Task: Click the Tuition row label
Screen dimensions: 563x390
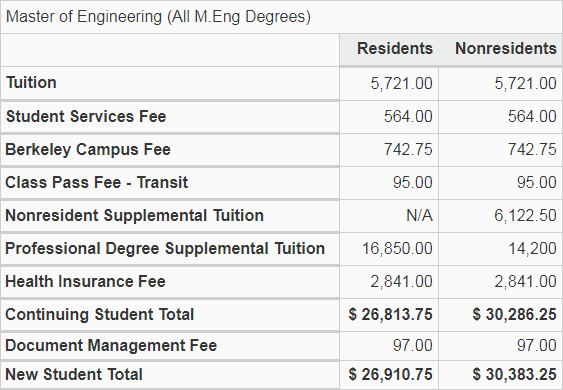Action: [31, 83]
